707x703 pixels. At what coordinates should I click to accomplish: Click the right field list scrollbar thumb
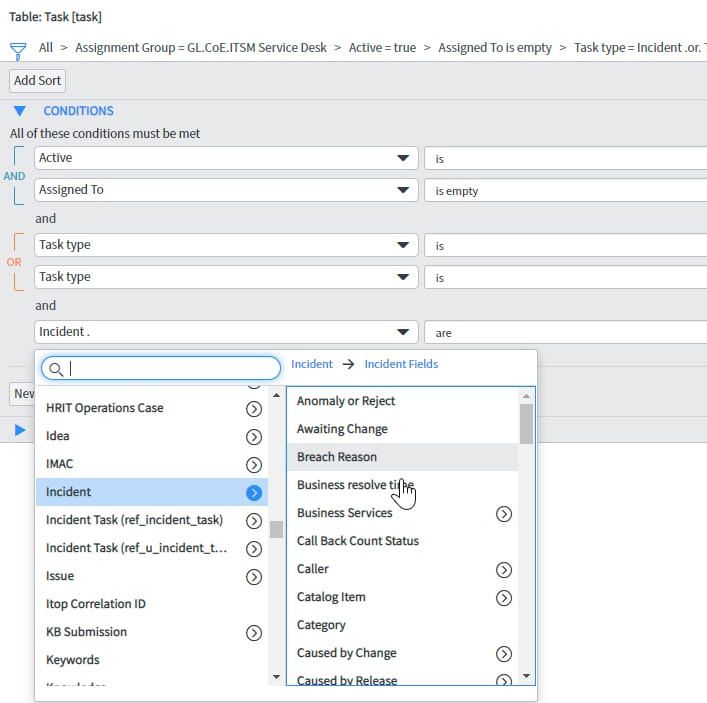[526, 422]
